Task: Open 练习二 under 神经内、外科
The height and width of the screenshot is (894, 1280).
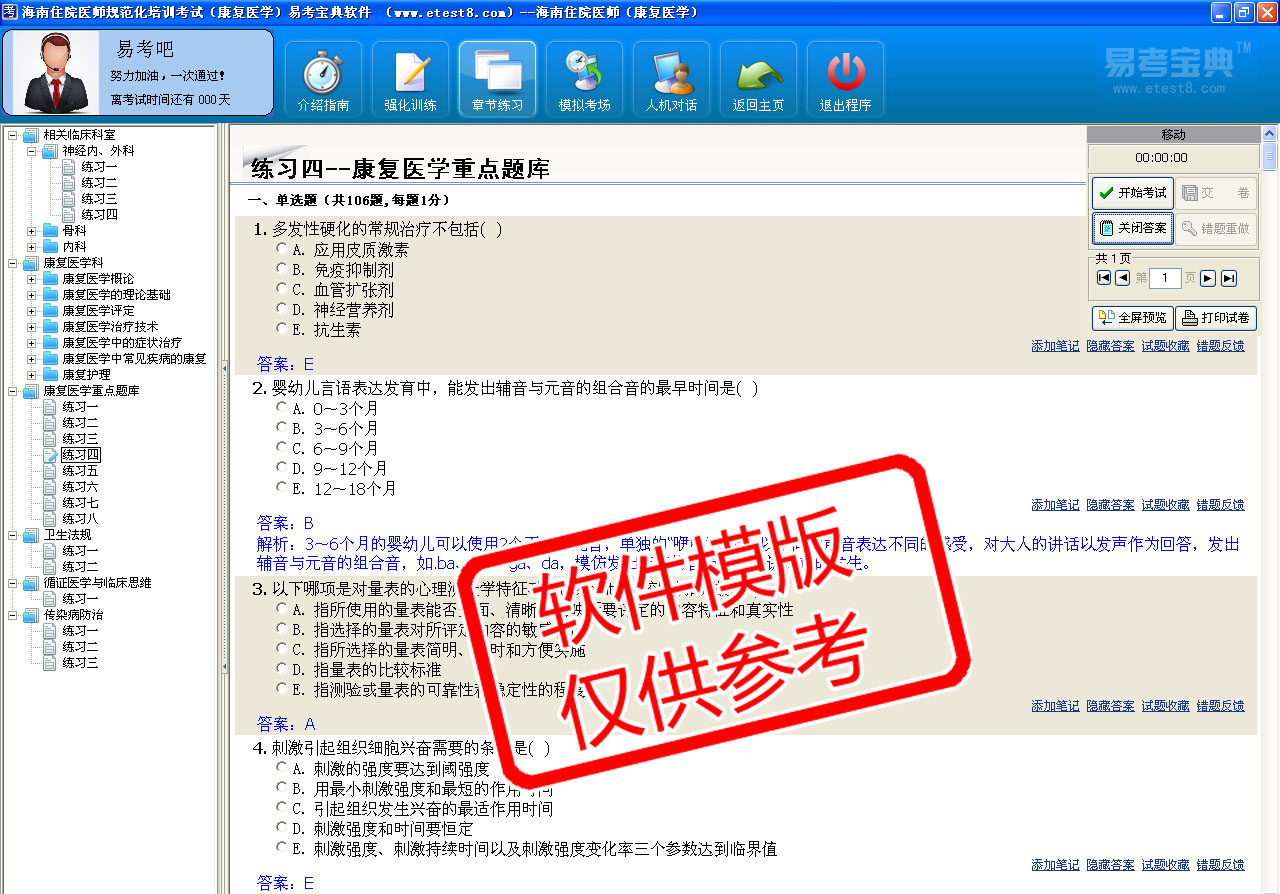Action: [99, 183]
